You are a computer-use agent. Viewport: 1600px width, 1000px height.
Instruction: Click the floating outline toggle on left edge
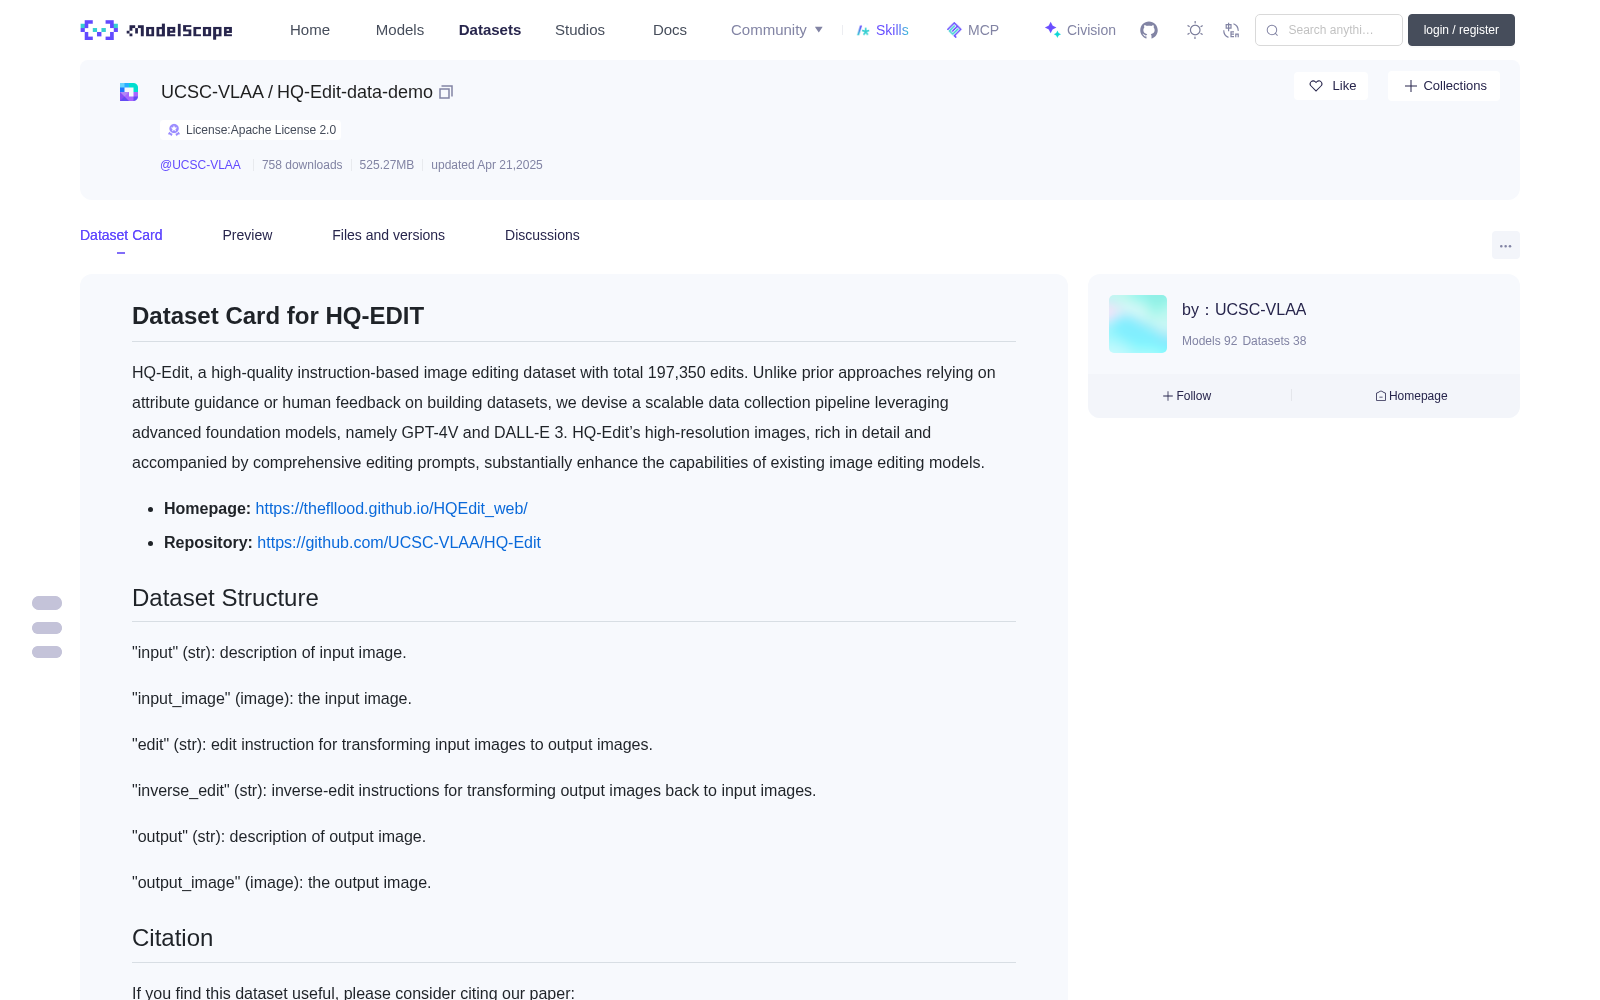point(47,627)
